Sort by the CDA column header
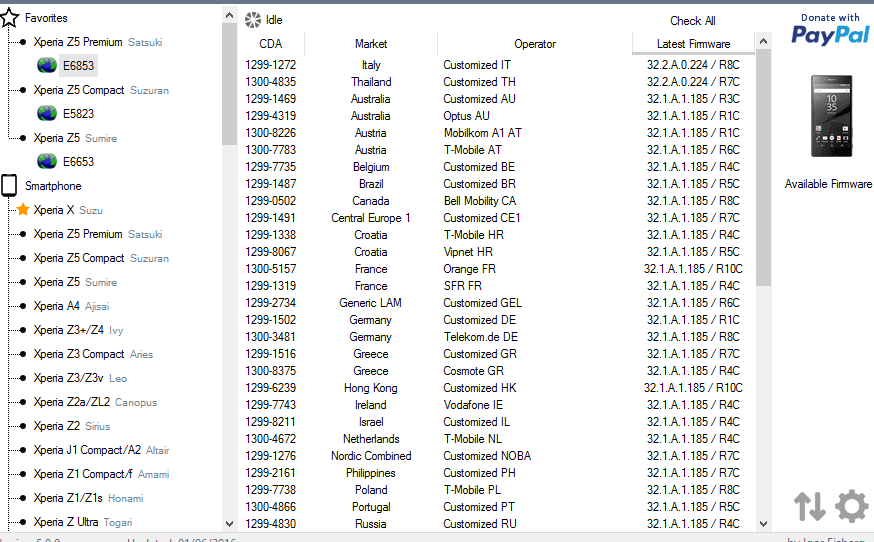Image resolution: width=874 pixels, height=542 pixels. (x=271, y=43)
